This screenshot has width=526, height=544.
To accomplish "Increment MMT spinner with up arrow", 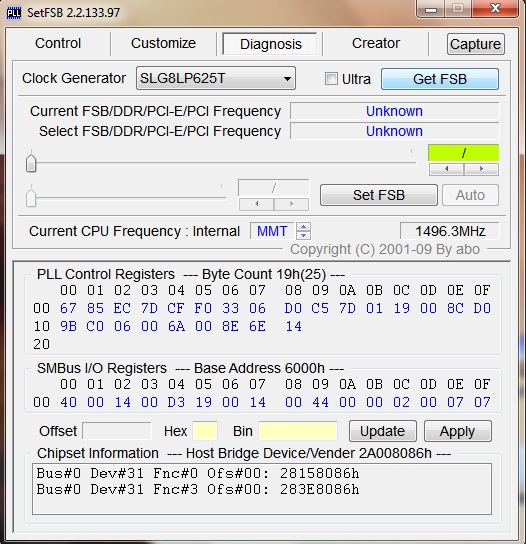I will pyautogui.click(x=304, y=227).
